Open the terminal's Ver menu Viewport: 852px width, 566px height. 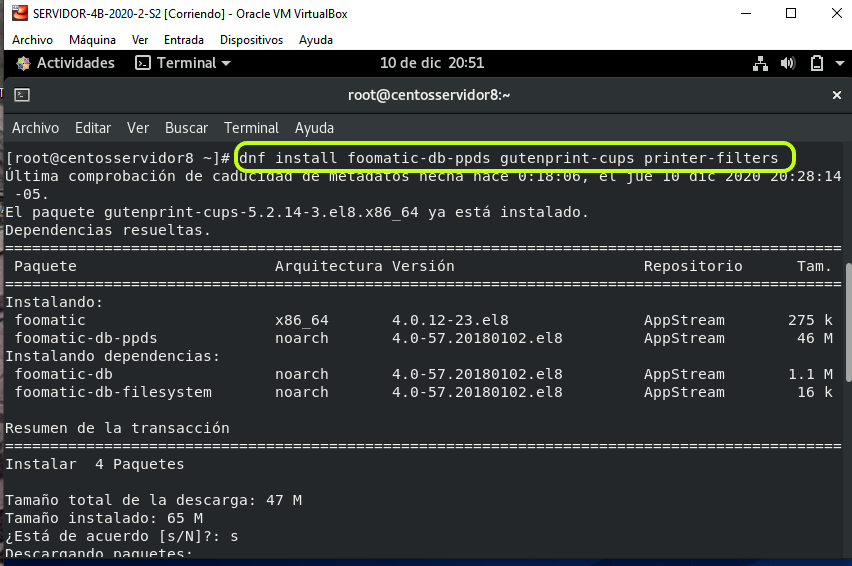tap(138, 128)
